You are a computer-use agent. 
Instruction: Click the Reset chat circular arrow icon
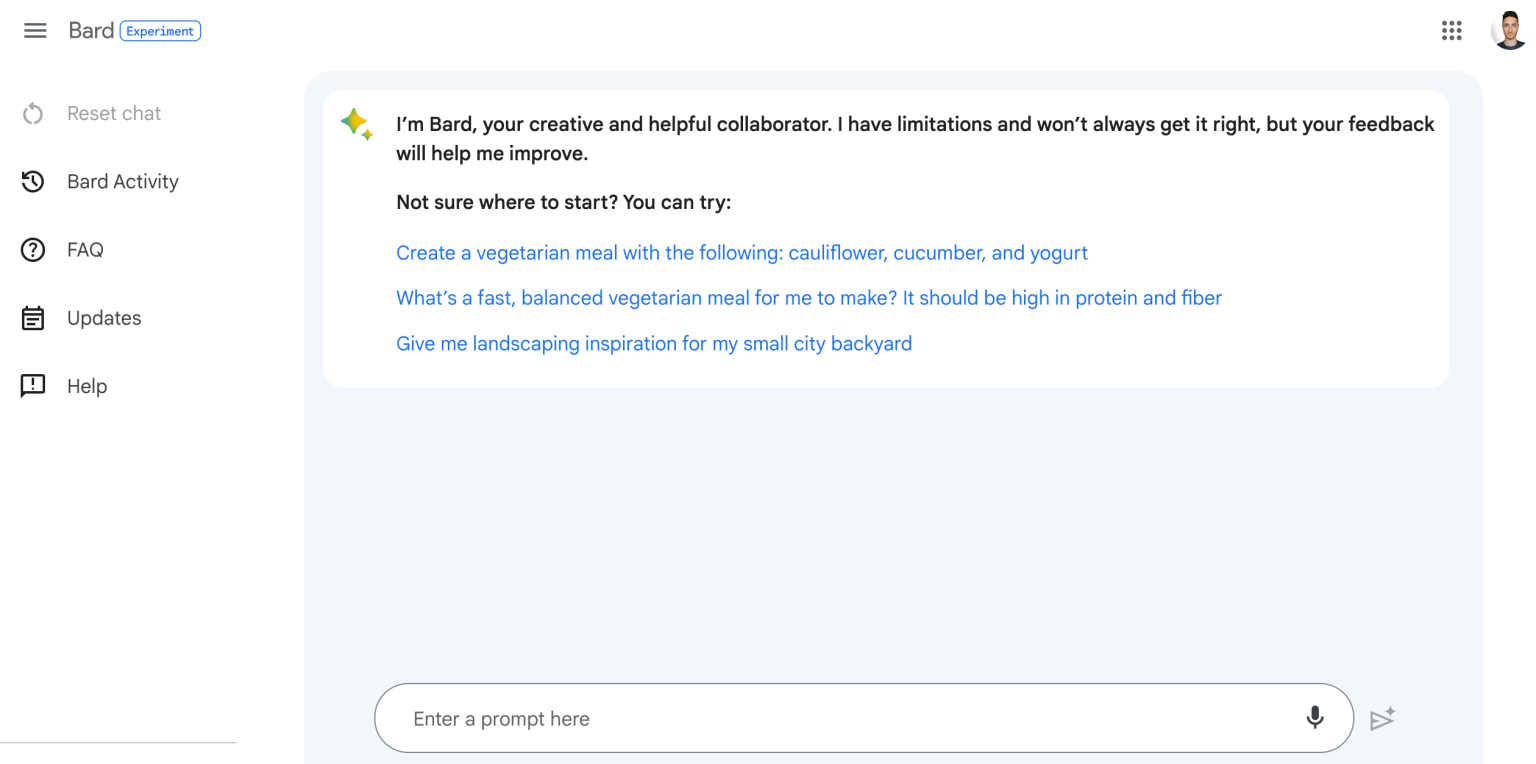point(33,114)
